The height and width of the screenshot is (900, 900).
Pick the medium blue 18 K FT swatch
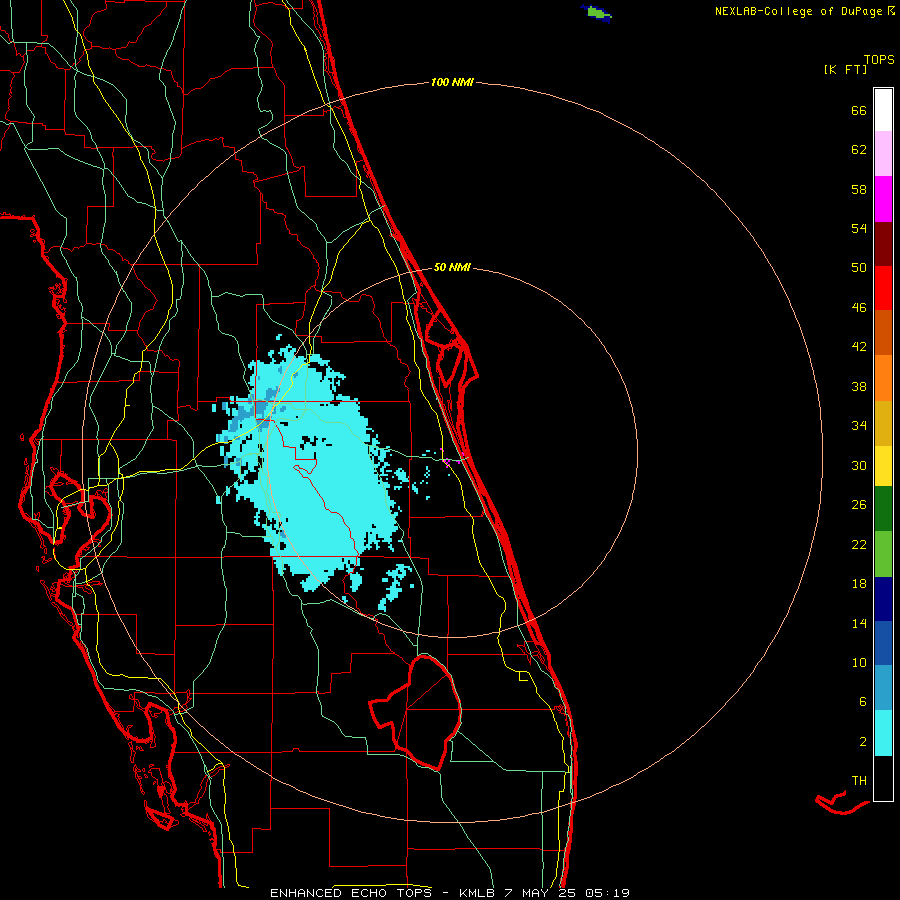pos(883,643)
